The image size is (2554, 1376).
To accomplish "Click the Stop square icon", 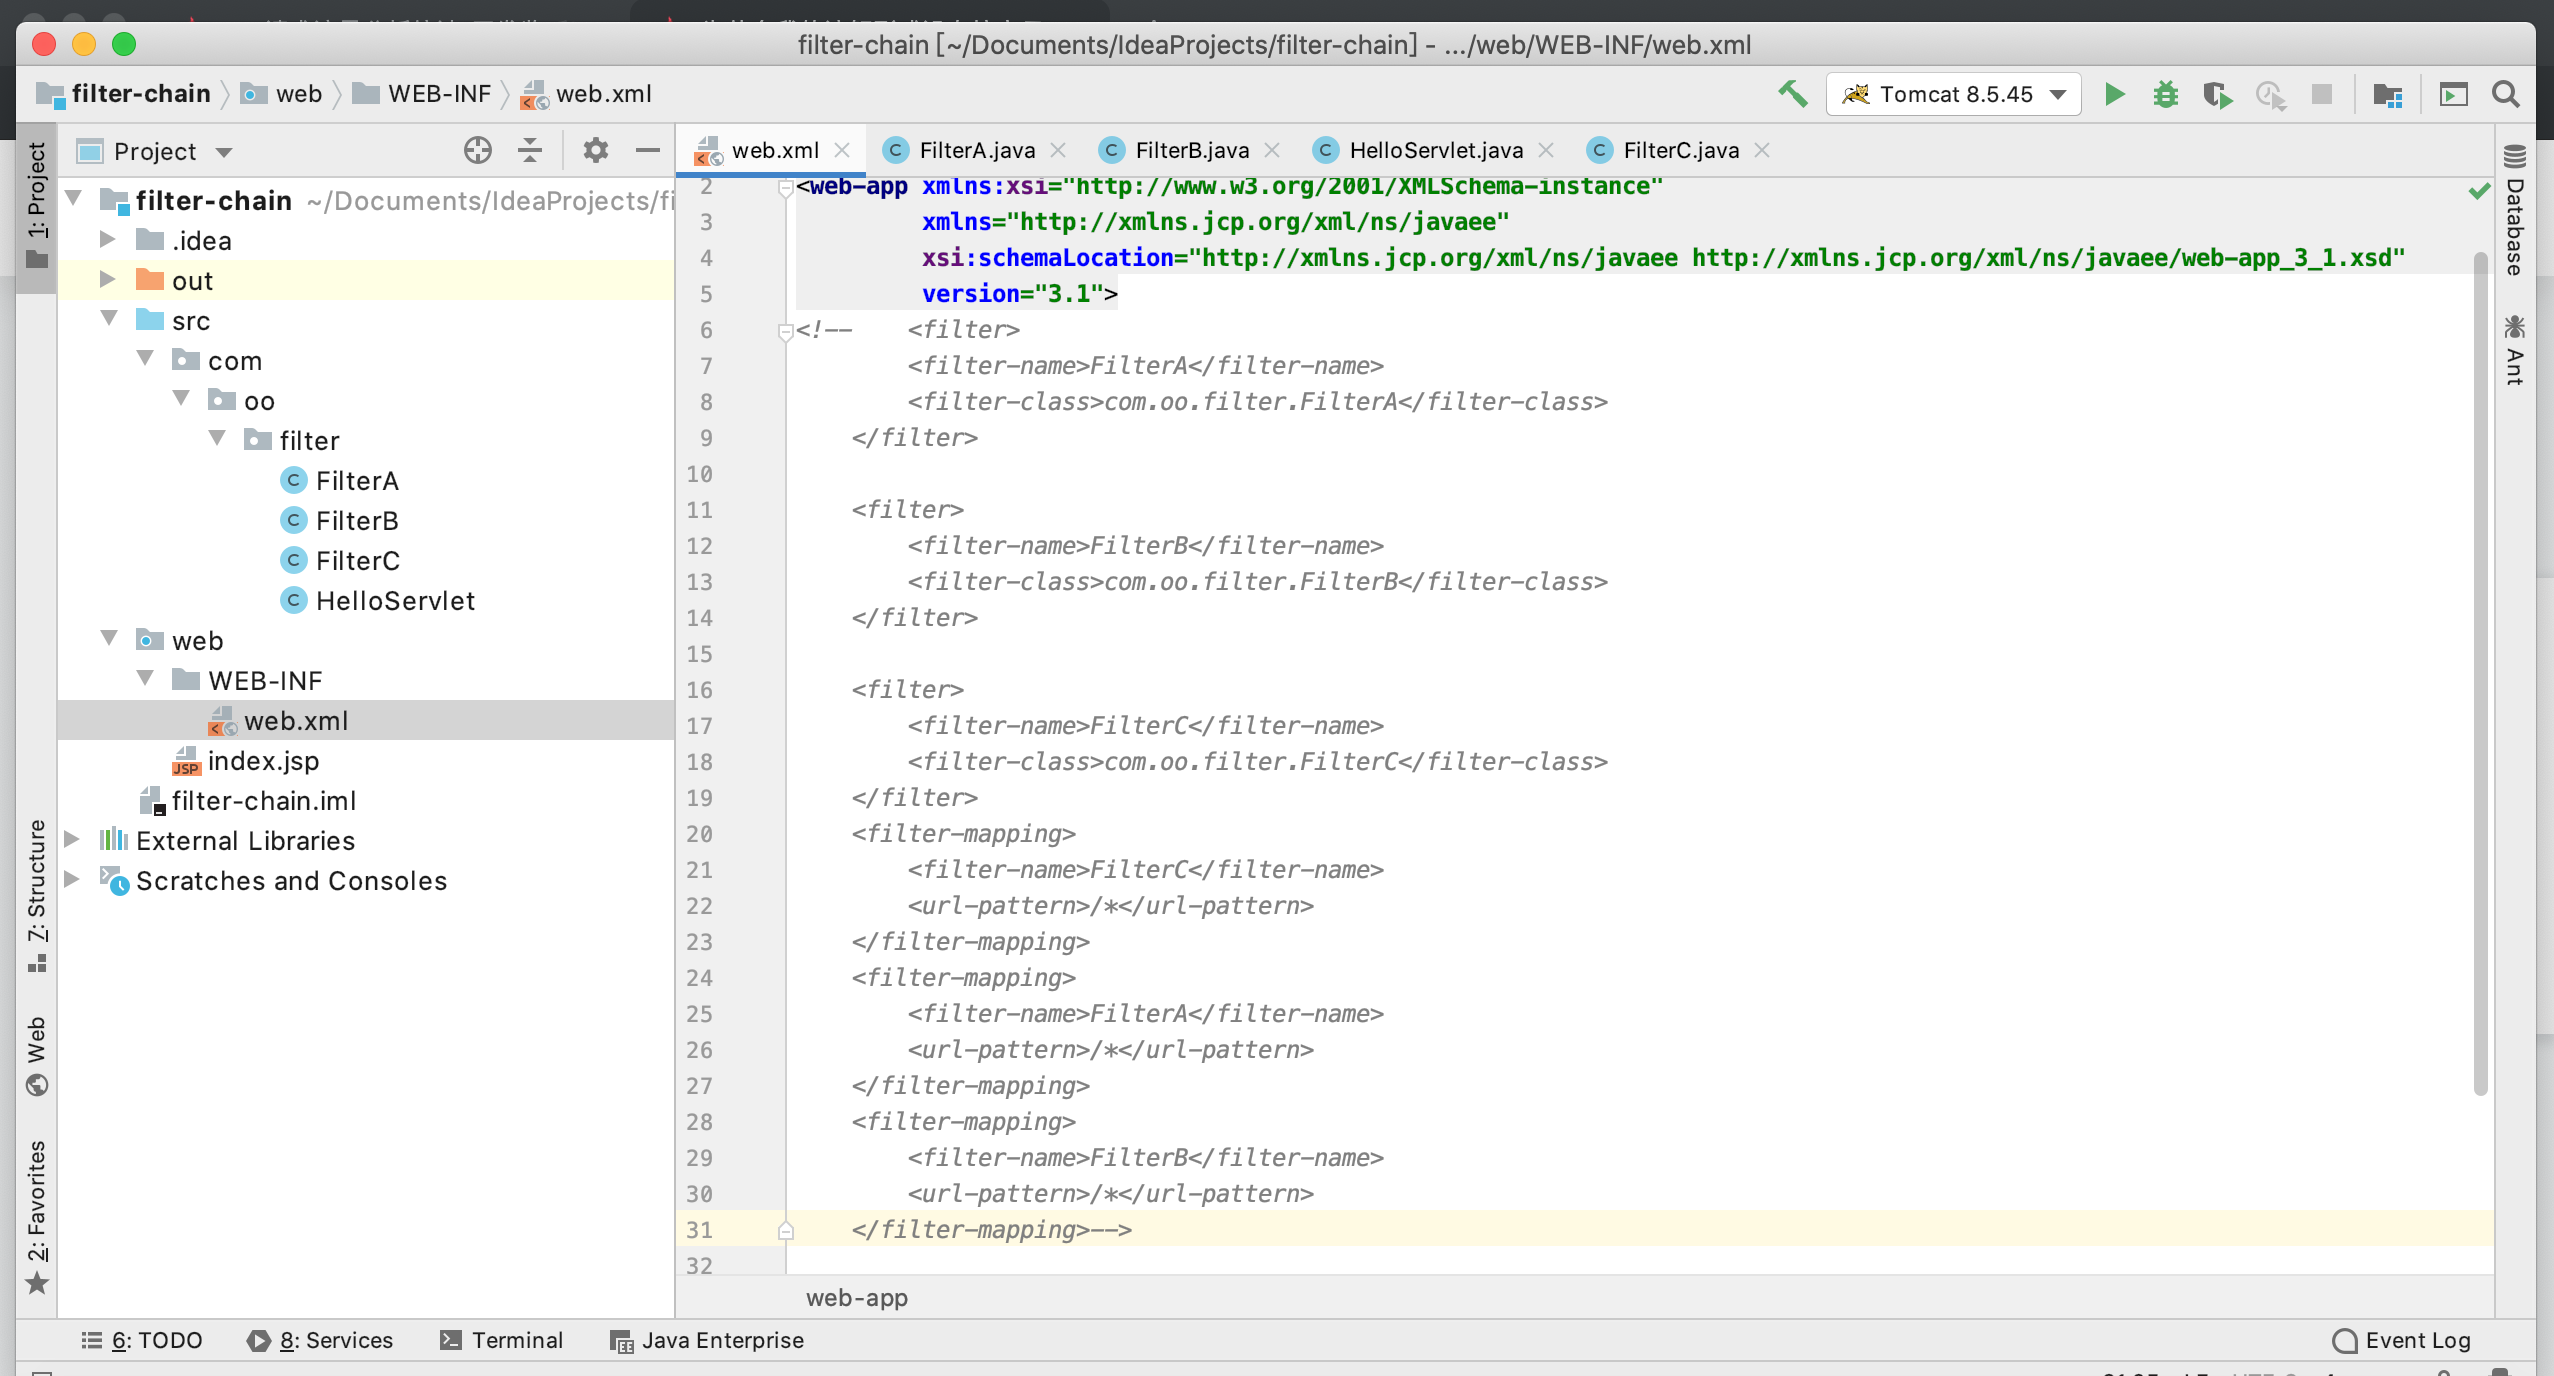I will tap(2322, 94).
